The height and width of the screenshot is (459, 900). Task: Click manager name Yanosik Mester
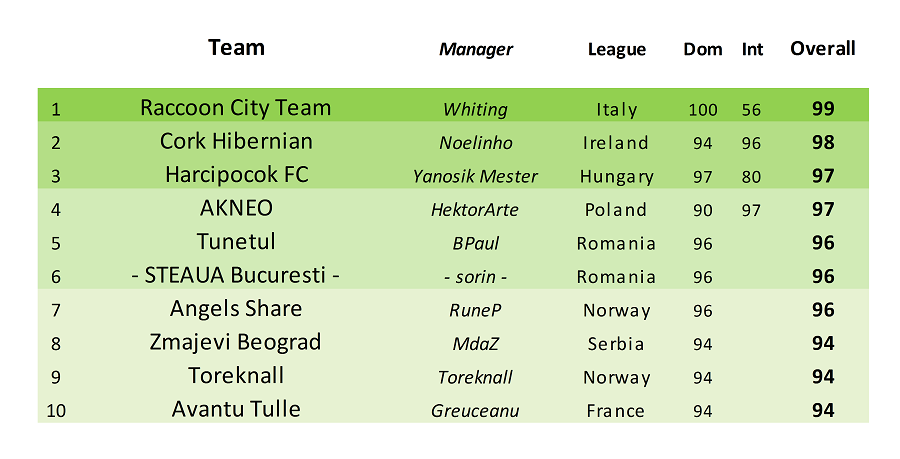(x=475, y=176)
